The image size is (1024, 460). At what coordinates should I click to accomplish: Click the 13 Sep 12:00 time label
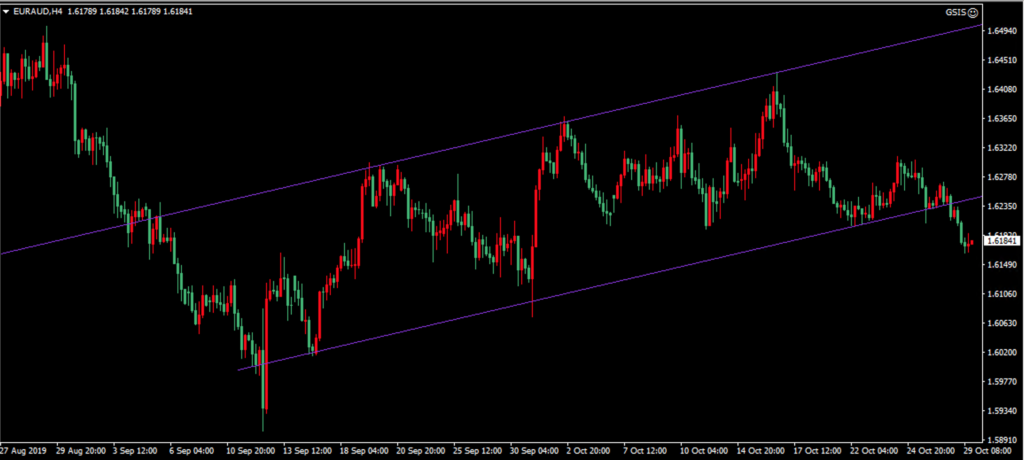[308, 452]
